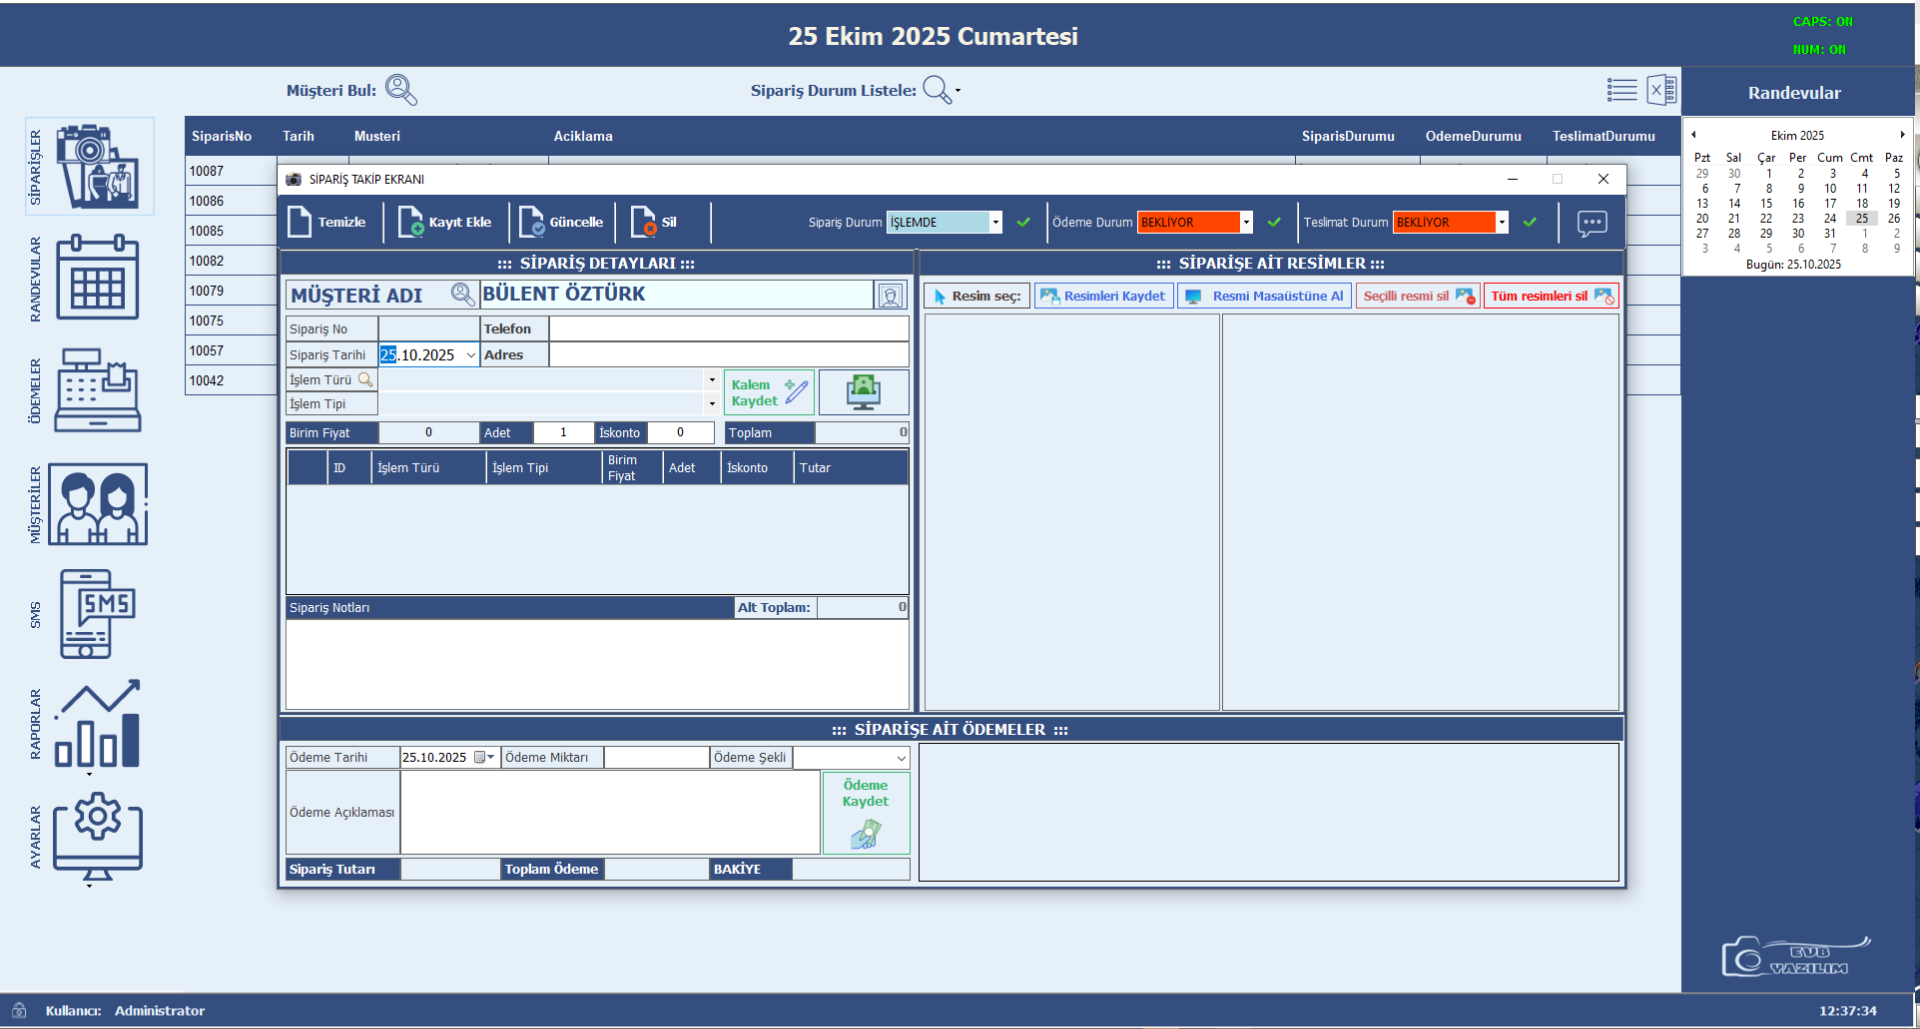
Task: Open the Randevular calendar icon in sidebar
Action: click(x=96, y=278)
